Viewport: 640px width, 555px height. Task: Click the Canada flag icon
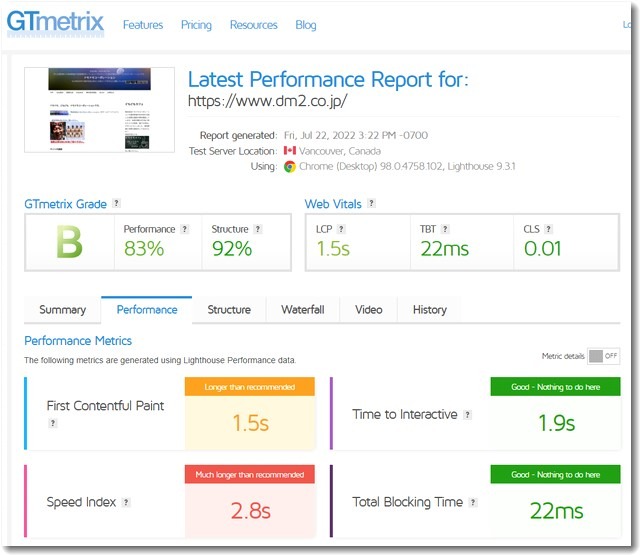point(289,151)
